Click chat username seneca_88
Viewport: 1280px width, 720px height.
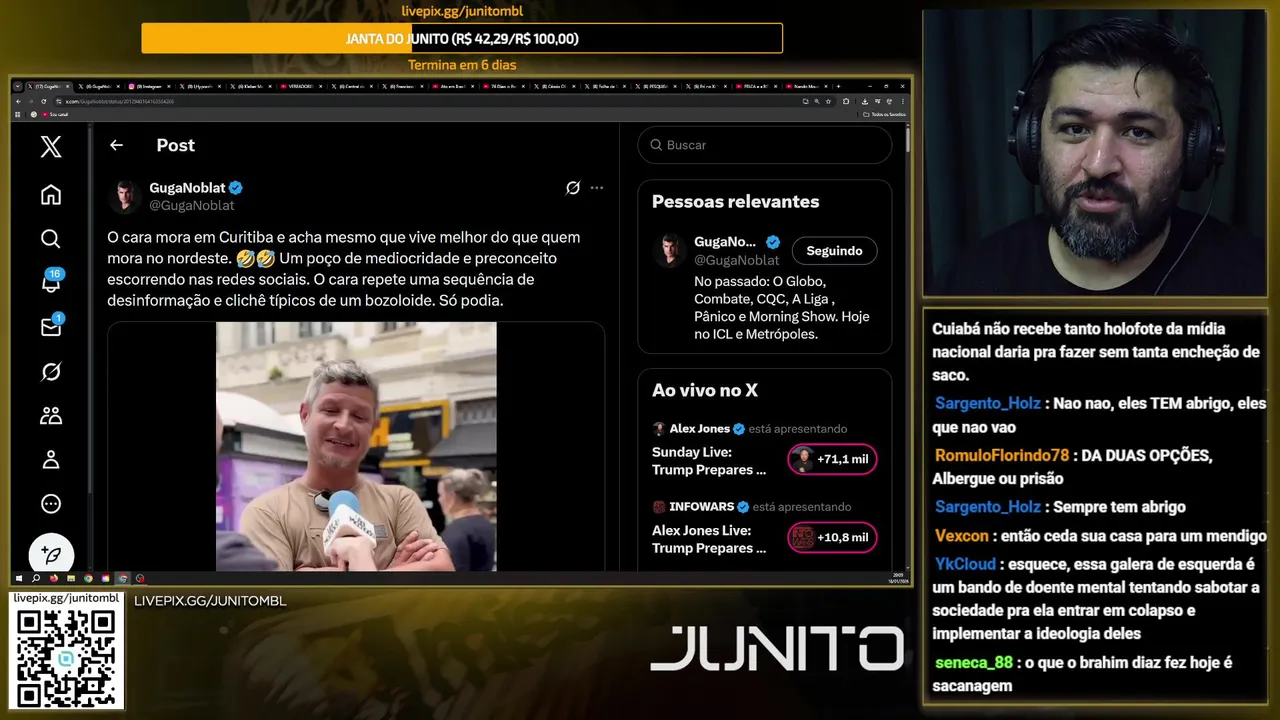pos(974,663)
